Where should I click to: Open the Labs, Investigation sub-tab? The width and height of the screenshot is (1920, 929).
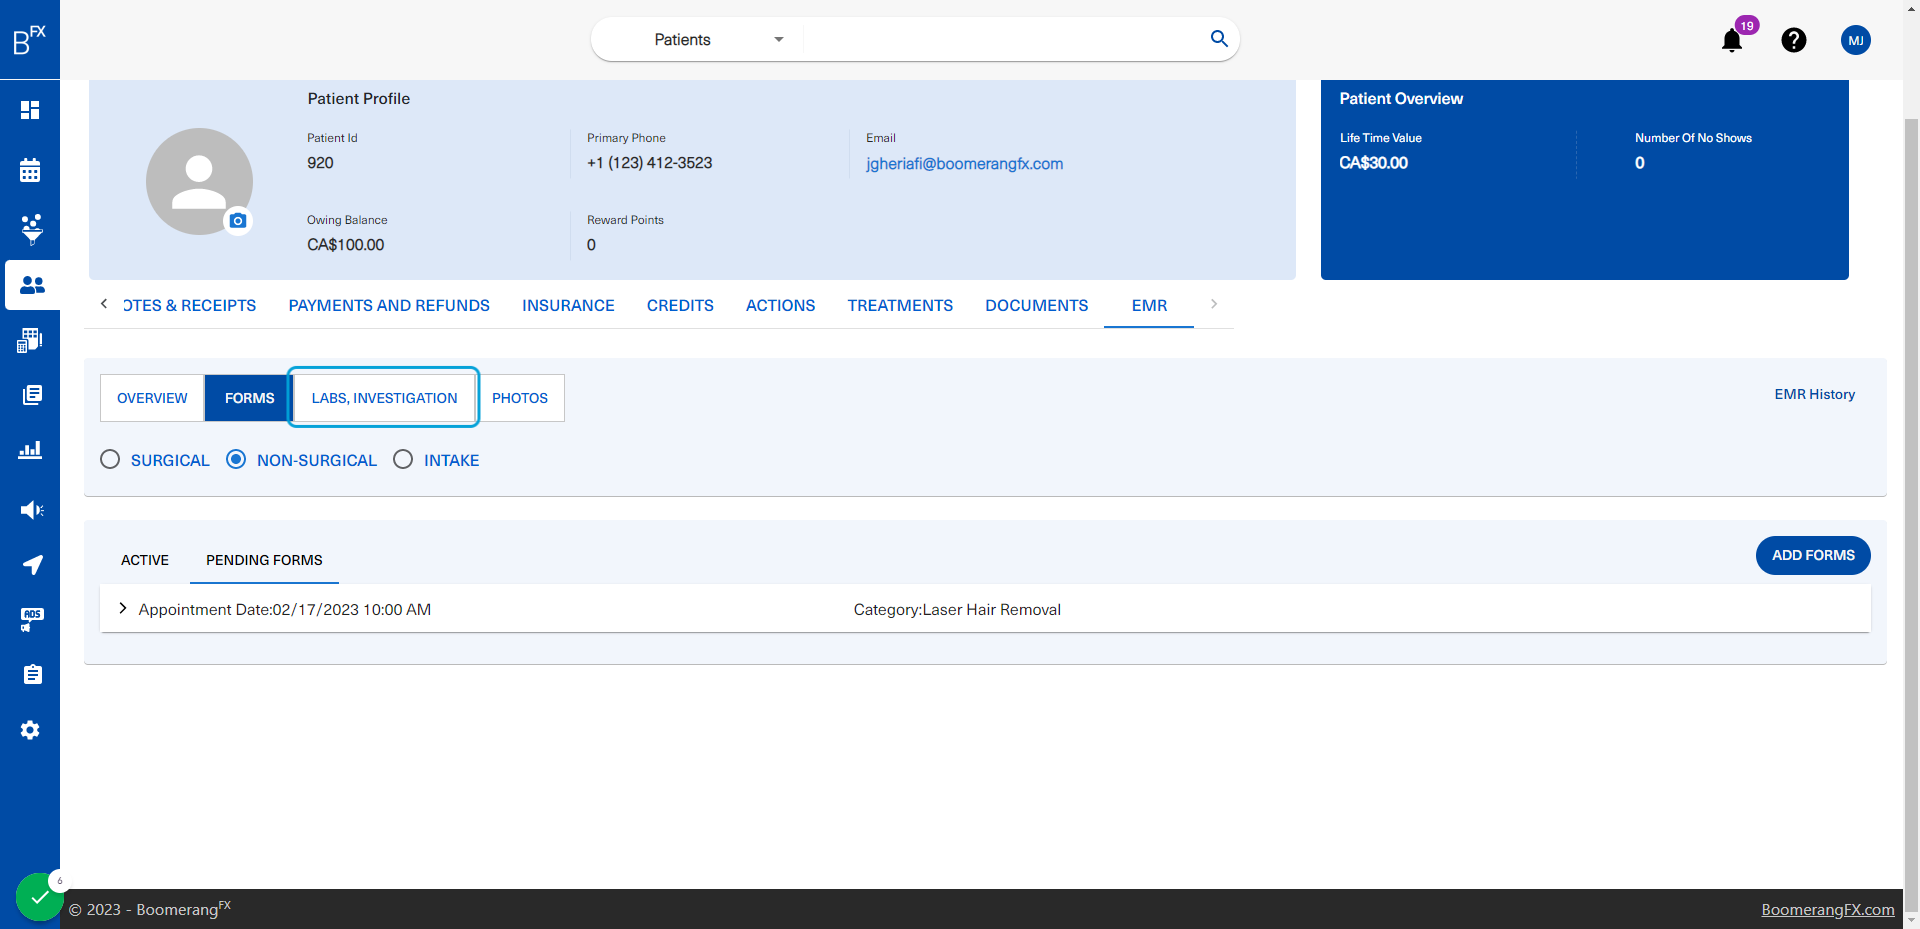pyautogui.click(x=384, y=398)
